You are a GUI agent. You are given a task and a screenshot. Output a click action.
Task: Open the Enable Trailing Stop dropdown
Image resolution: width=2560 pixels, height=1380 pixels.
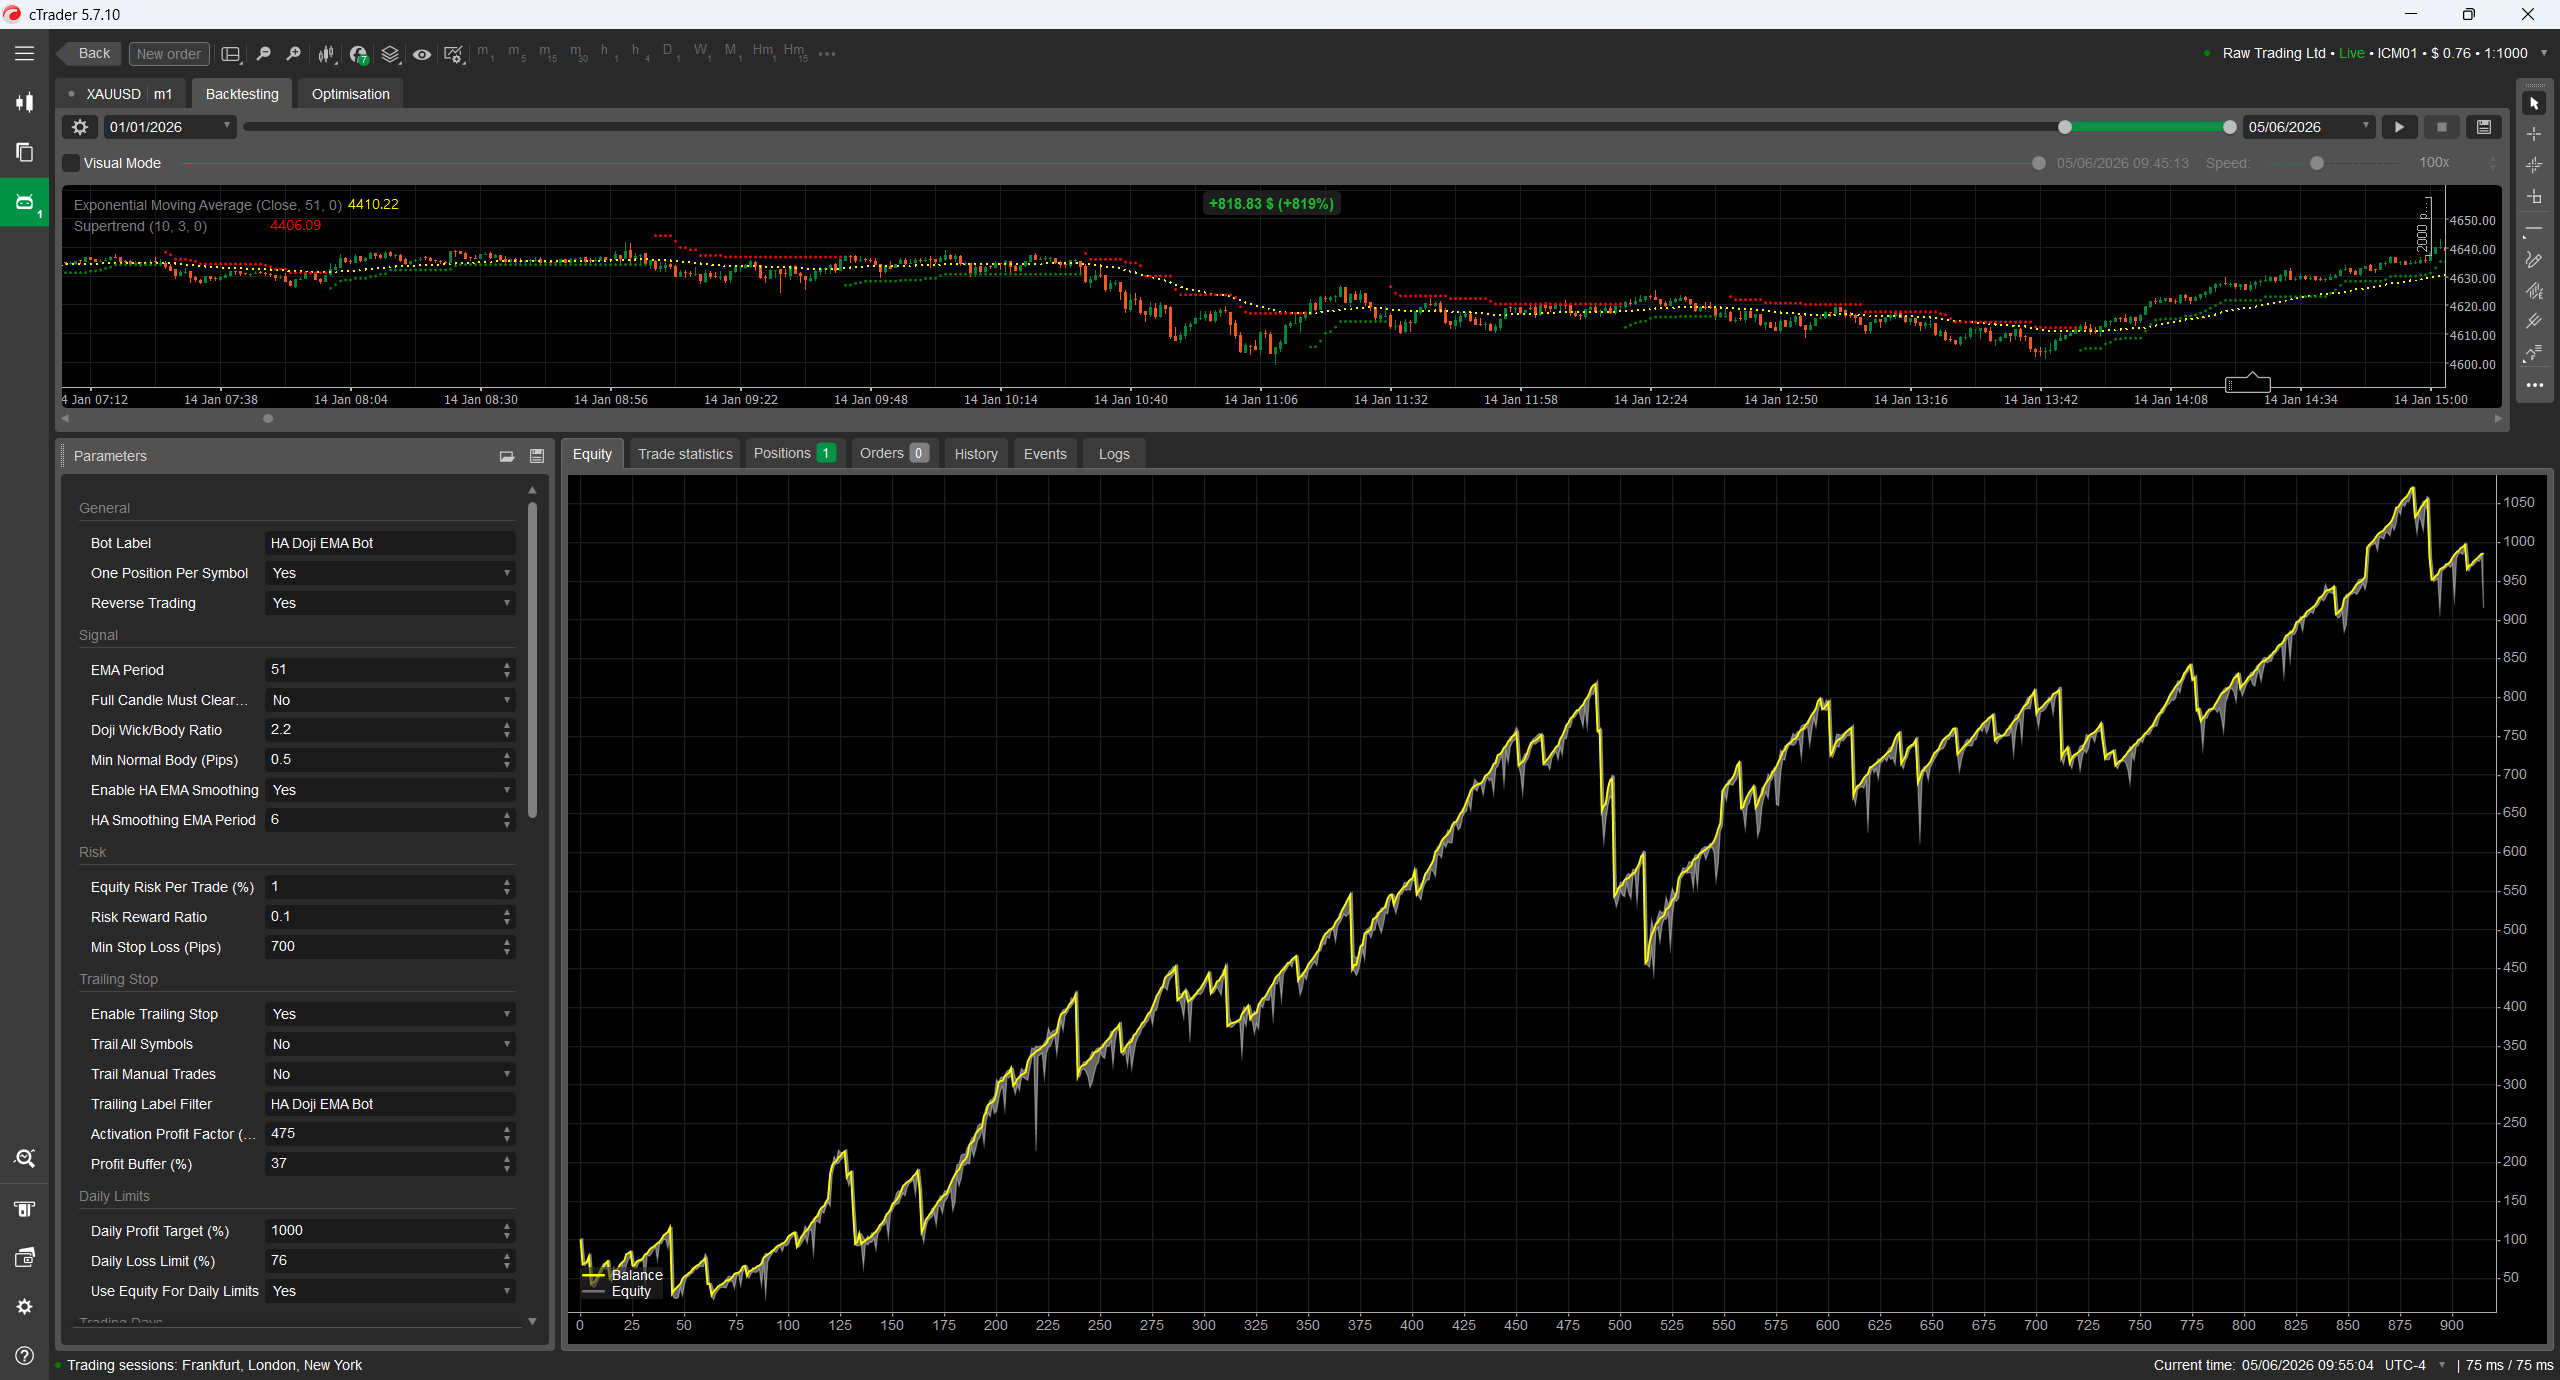[391, 1014]
